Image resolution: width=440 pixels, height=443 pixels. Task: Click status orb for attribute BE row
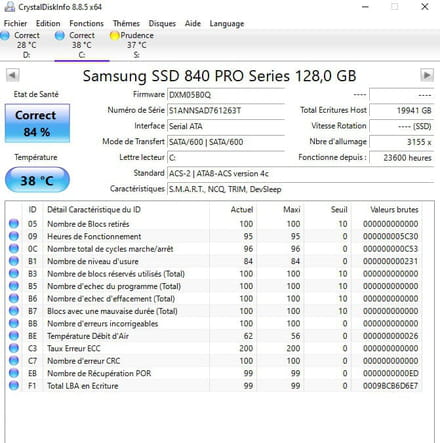pyautogui.click(x=14, y=336)
